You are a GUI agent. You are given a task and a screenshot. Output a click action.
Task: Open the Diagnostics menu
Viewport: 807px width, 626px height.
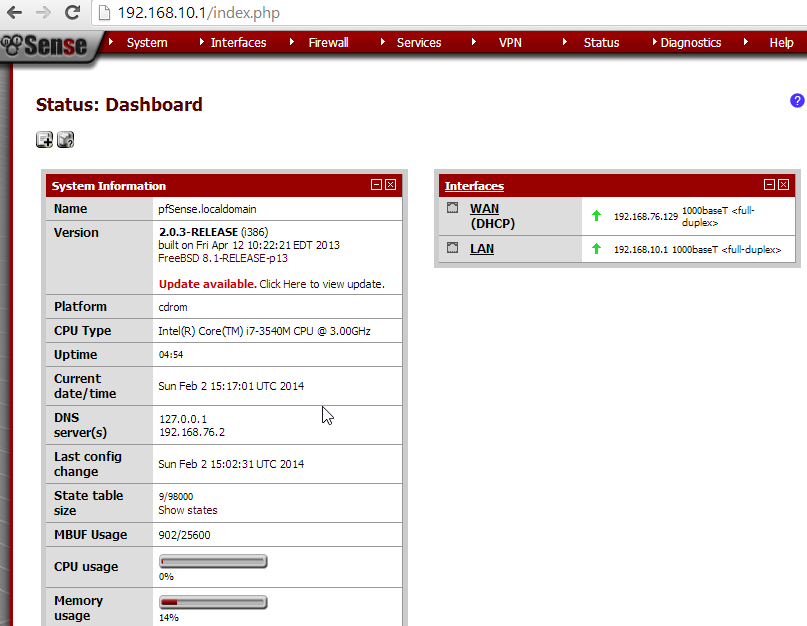(x=691, y=43)
